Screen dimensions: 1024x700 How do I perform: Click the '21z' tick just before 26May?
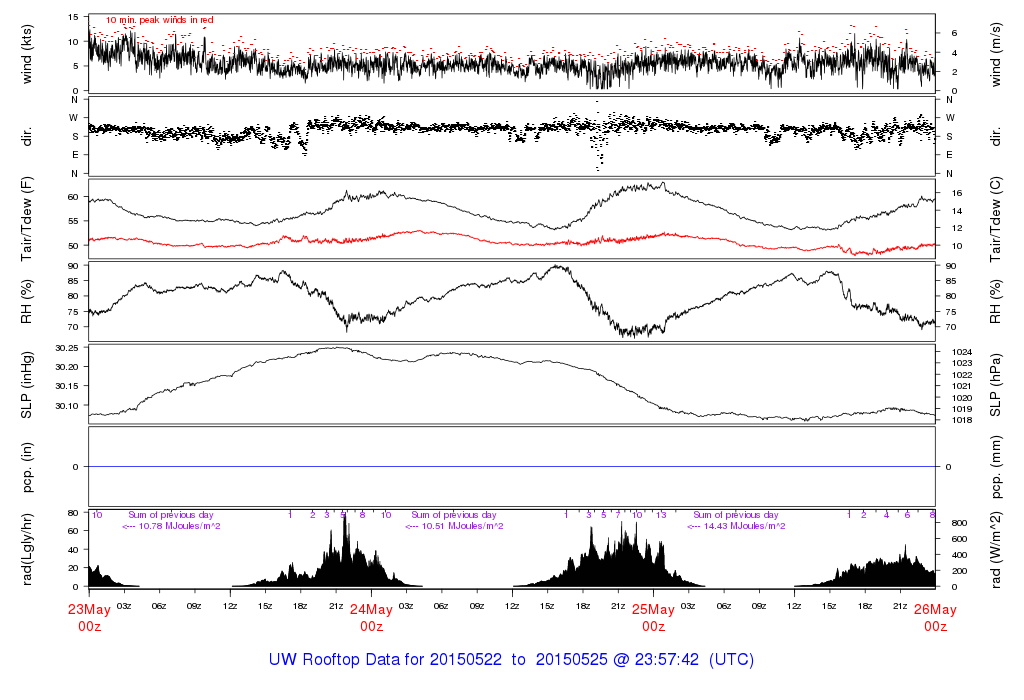[900, 606]
